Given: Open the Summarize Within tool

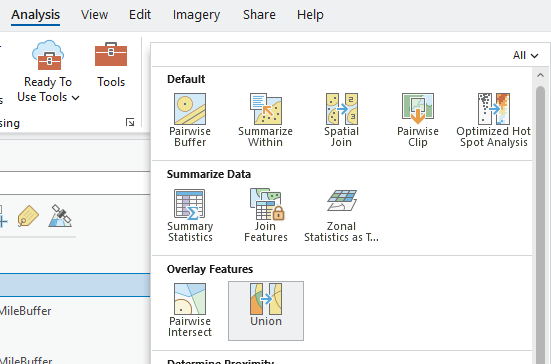Looking at the screenshot, I should 265,120.
